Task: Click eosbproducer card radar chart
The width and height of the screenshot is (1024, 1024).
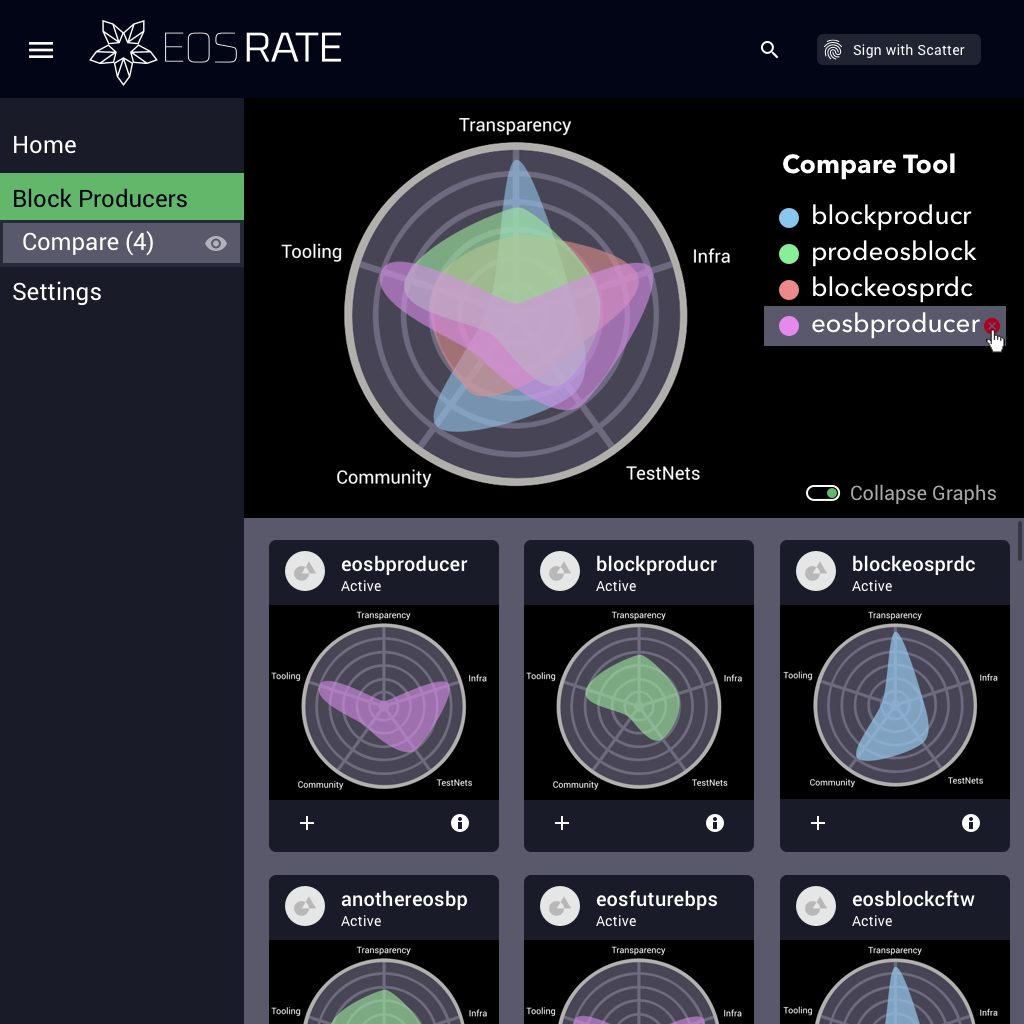Action: [384, 706]
